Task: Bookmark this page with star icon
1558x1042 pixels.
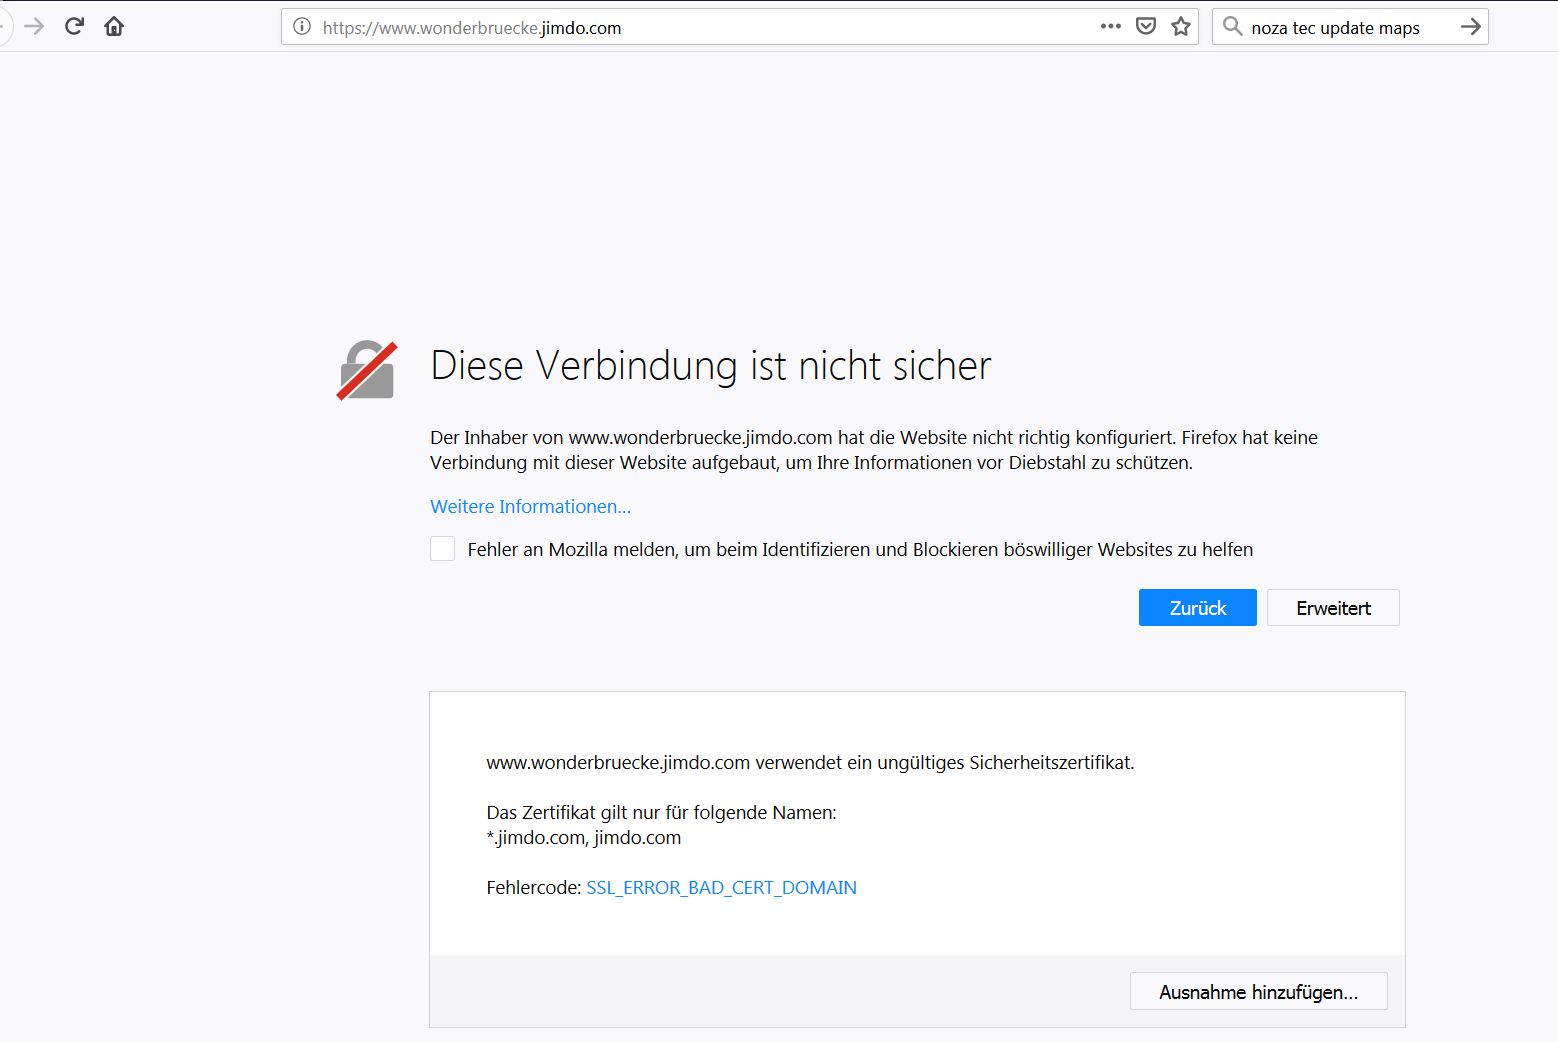Action: coord(1181,26)
